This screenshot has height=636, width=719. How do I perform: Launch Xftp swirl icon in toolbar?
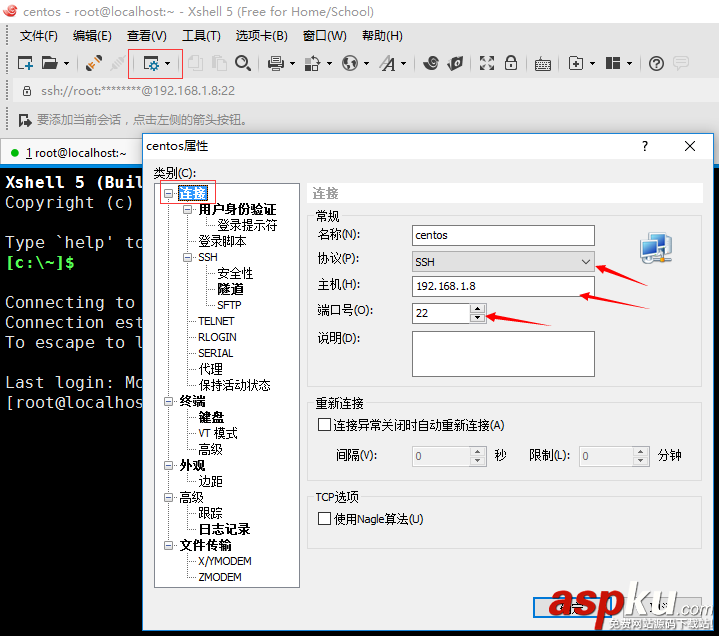431,63
